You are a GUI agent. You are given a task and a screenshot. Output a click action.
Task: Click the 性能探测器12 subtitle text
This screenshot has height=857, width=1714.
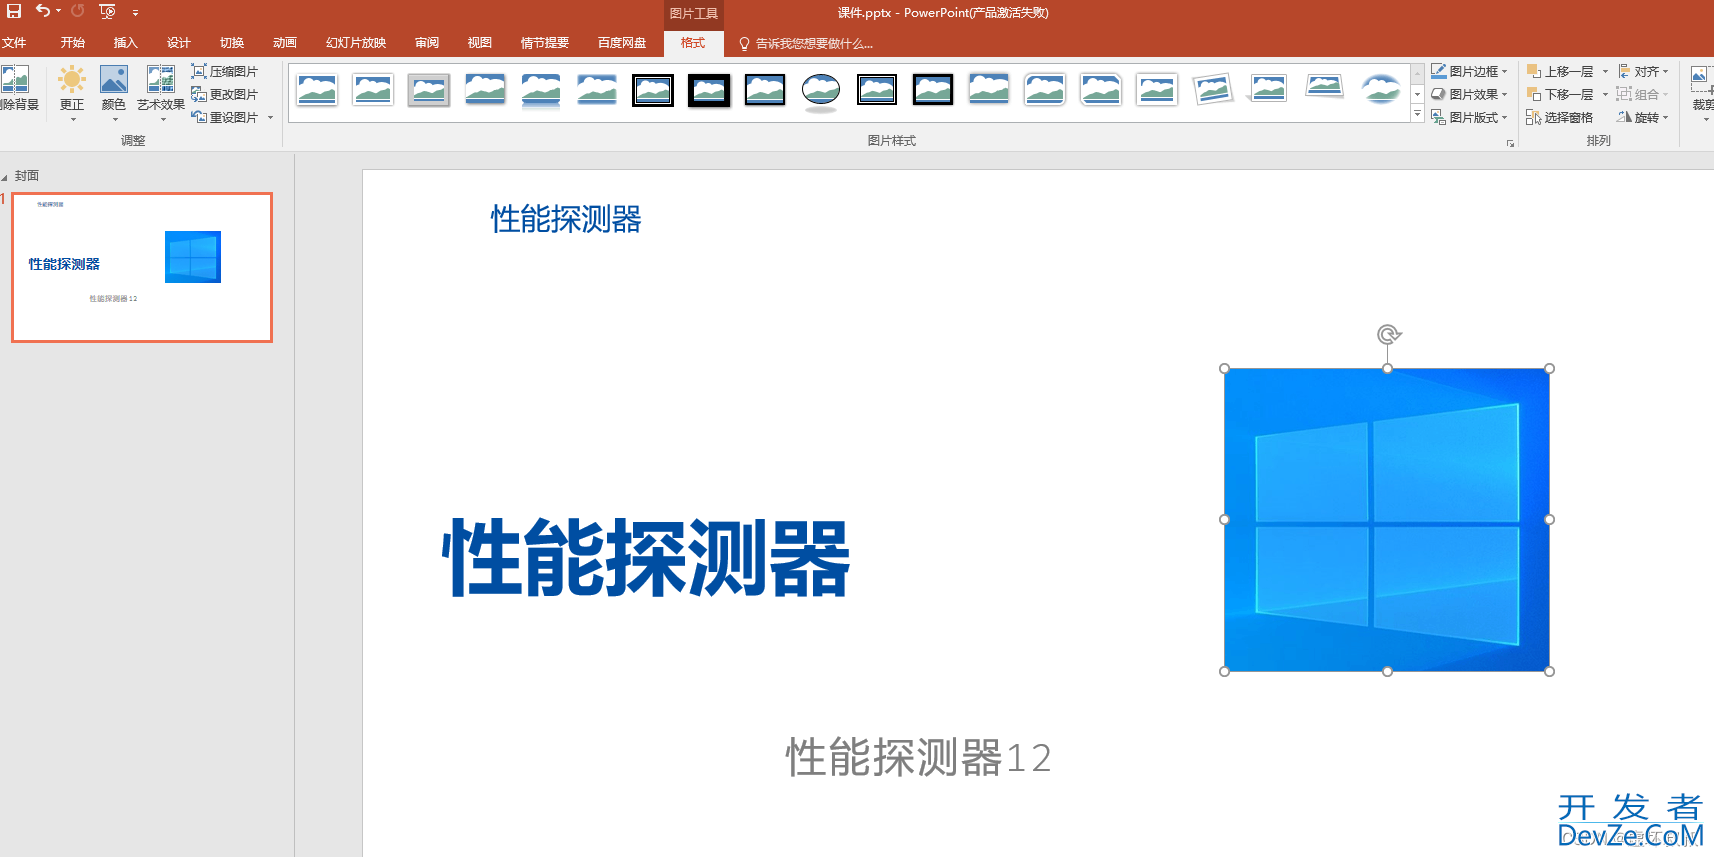[918, 757]
